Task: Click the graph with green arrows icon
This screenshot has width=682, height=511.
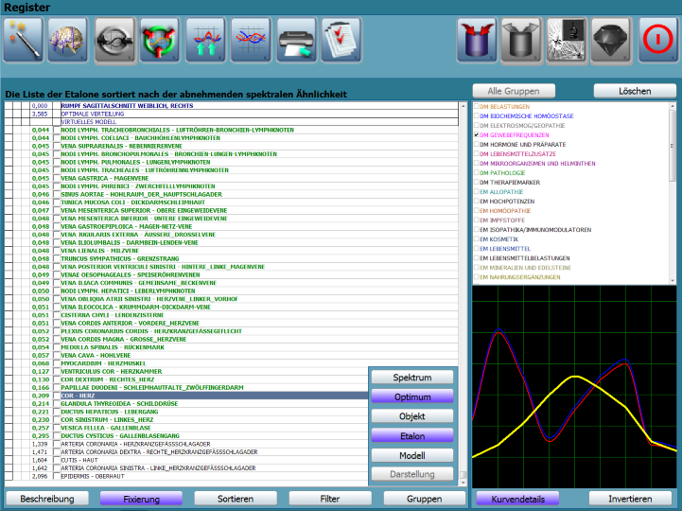Action: tap(205, 42)
